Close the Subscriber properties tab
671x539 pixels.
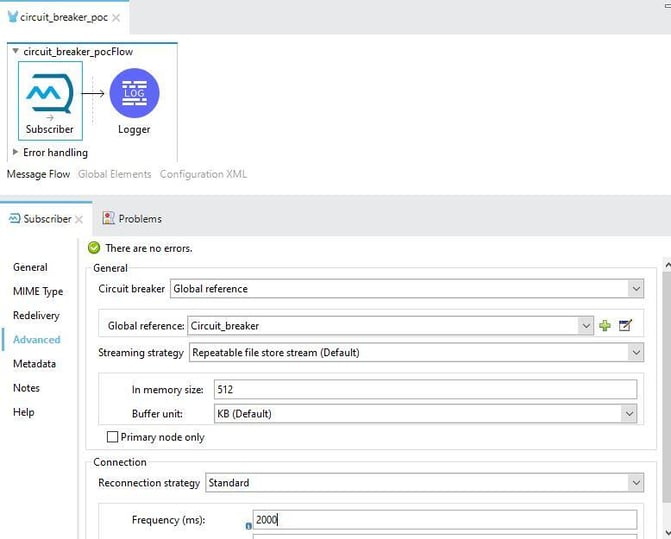pyautogui.click(x=79, y=219)
